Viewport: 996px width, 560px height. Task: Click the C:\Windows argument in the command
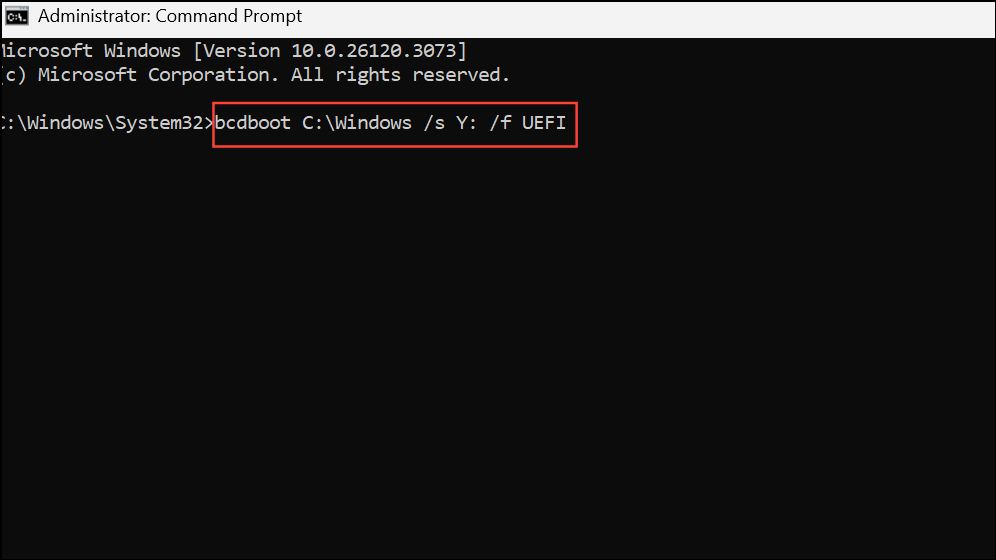[x=357, y=123]
